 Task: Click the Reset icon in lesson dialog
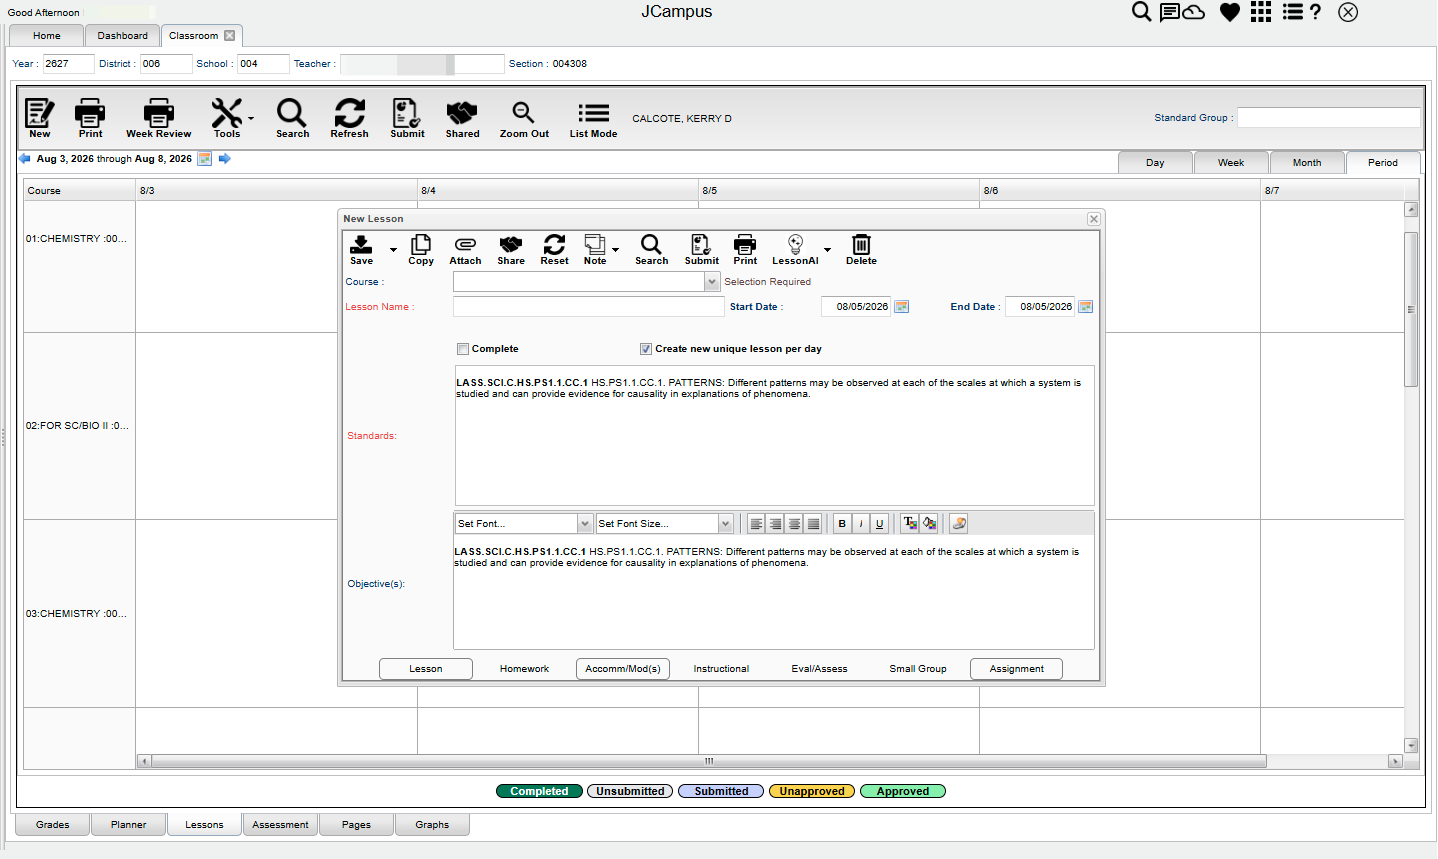pos(554,244)
